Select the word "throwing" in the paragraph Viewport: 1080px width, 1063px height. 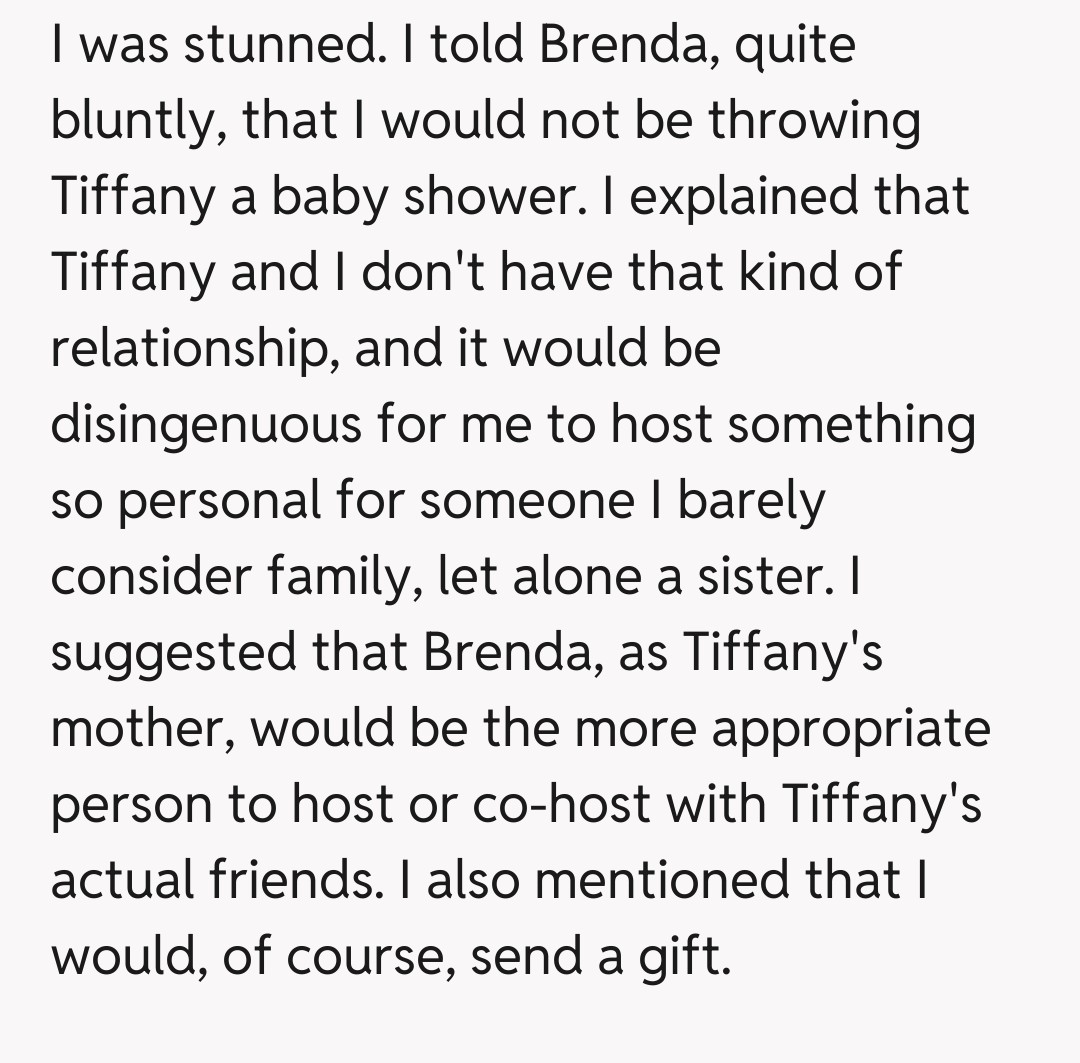coord(815,122)
